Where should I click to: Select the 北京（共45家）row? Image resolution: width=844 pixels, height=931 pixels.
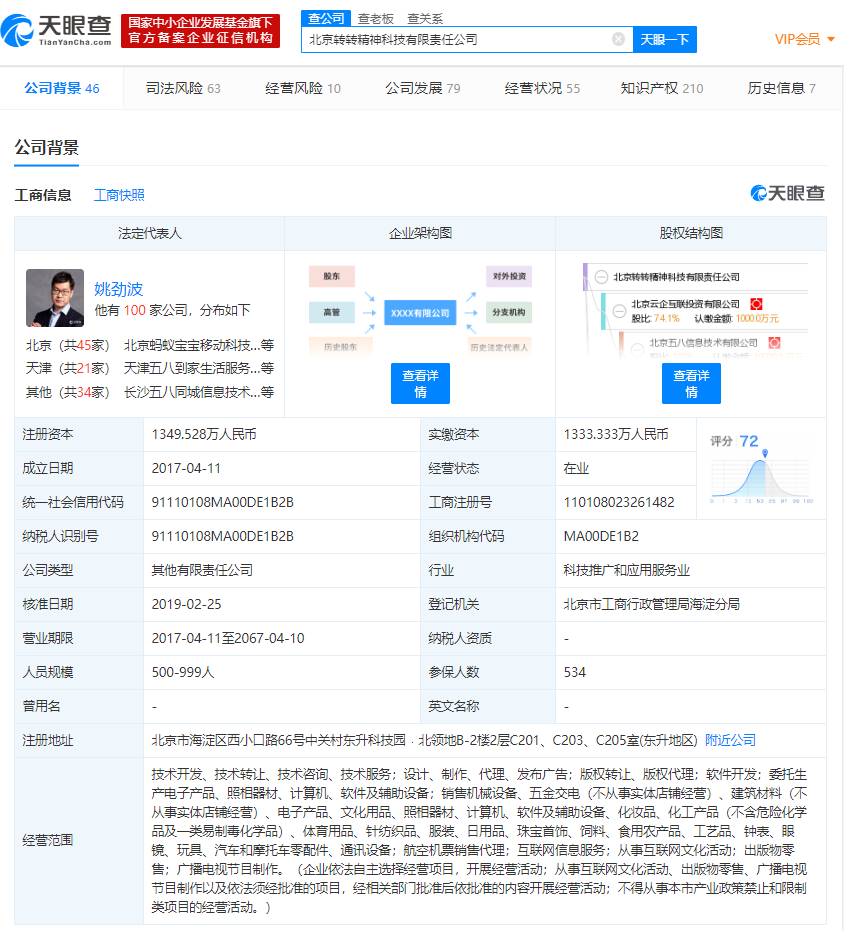click(x=150, y=345)
